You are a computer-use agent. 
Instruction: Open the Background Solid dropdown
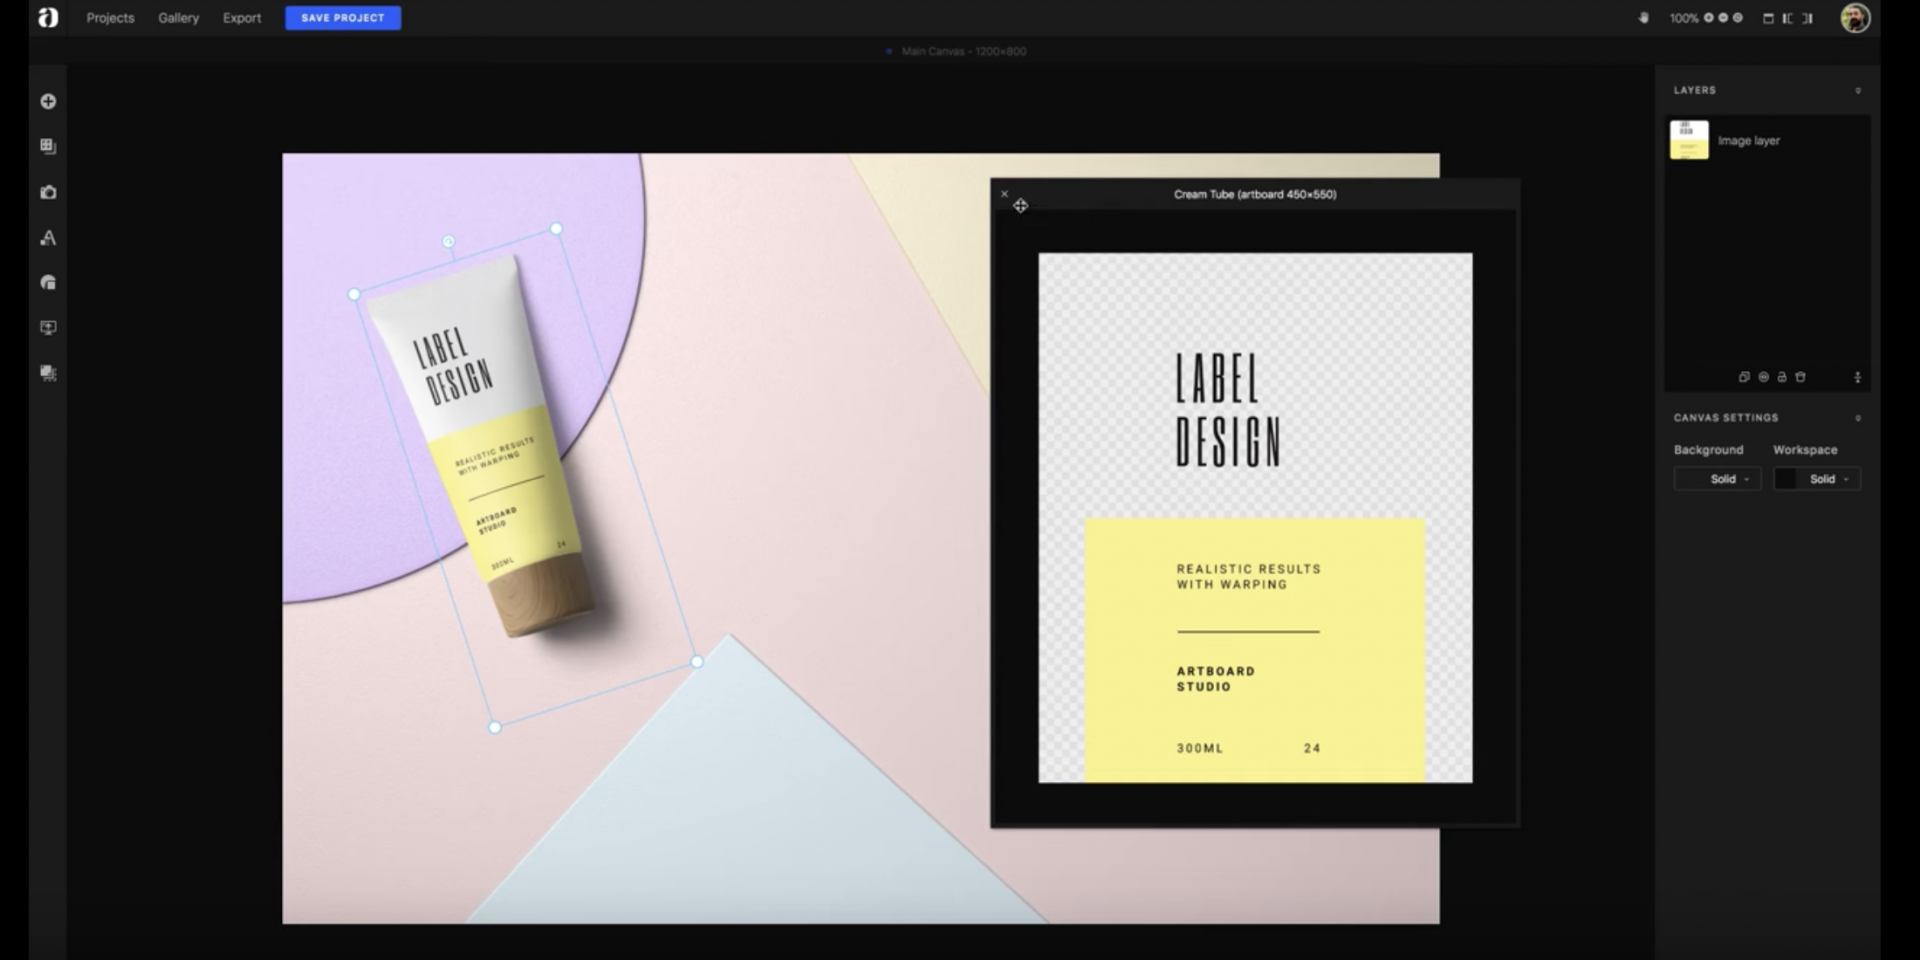[x=1717, y=479]
